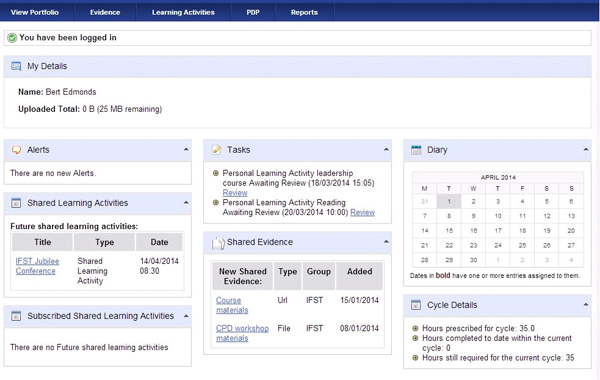Select April 14 in the diary calendar
The width and height of the screenshot is (600, 380).
coord(425,231)
